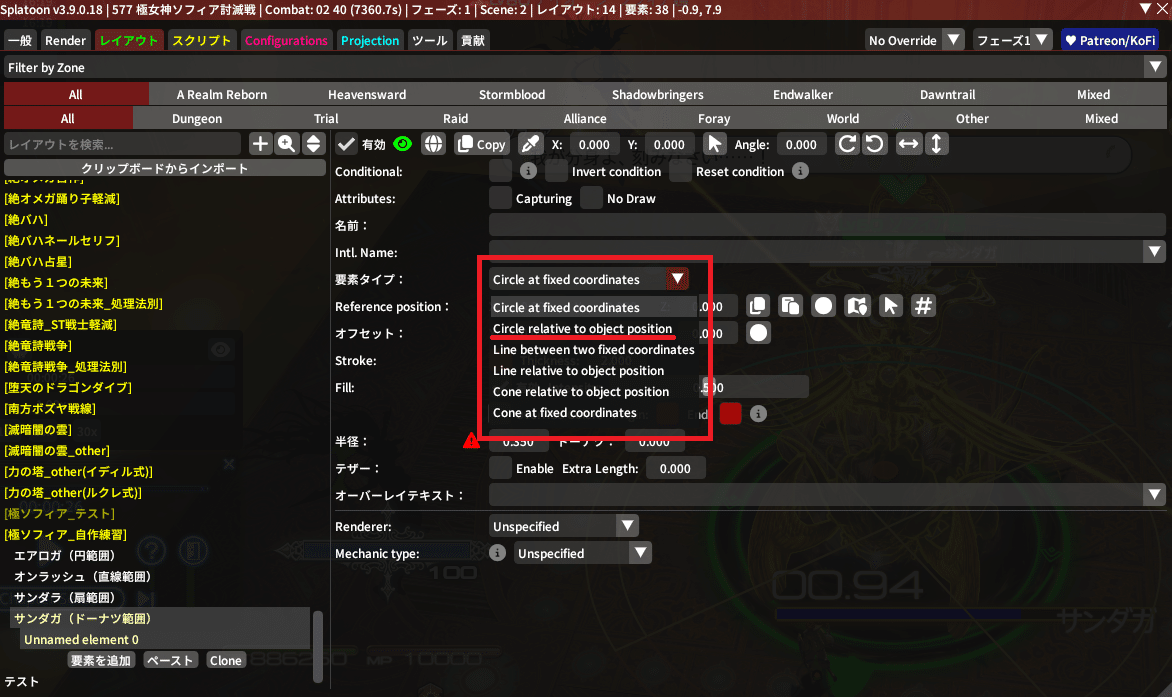Select the Endwalker expansion filter tab
This screenshot has width=1172, height=697.
[802, 94]
